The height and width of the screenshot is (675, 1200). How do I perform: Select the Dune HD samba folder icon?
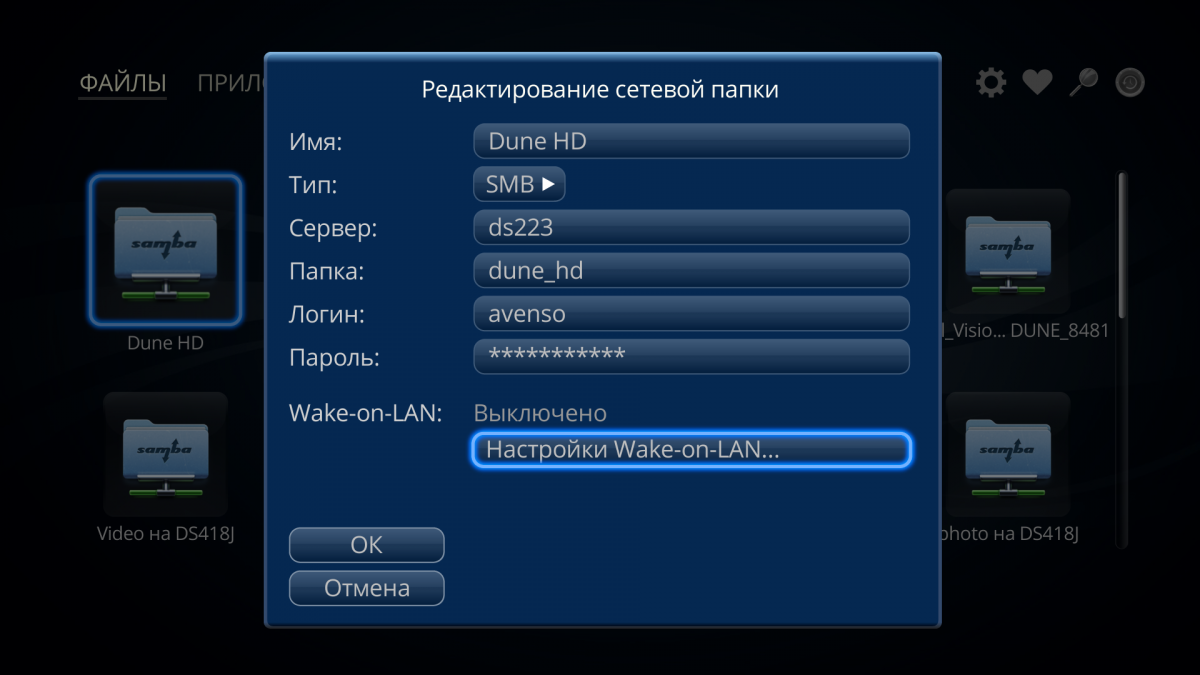(165, 251)
